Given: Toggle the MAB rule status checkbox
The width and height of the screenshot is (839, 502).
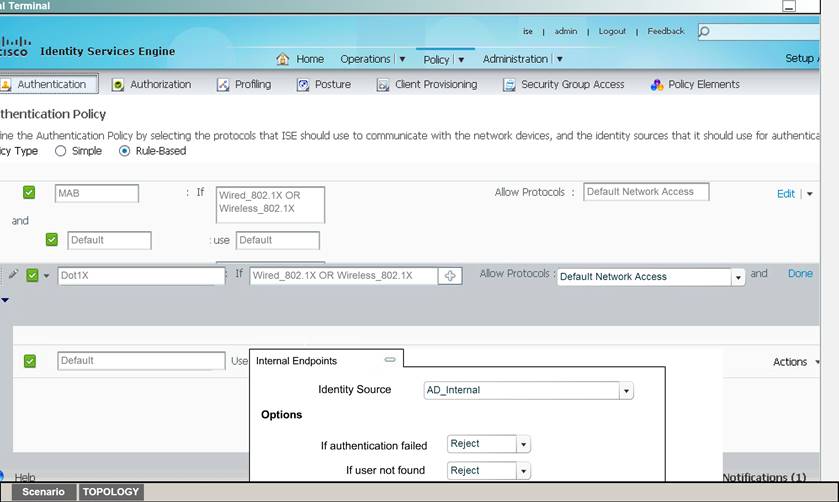Looking at the screenshot, I should [29, 192].
